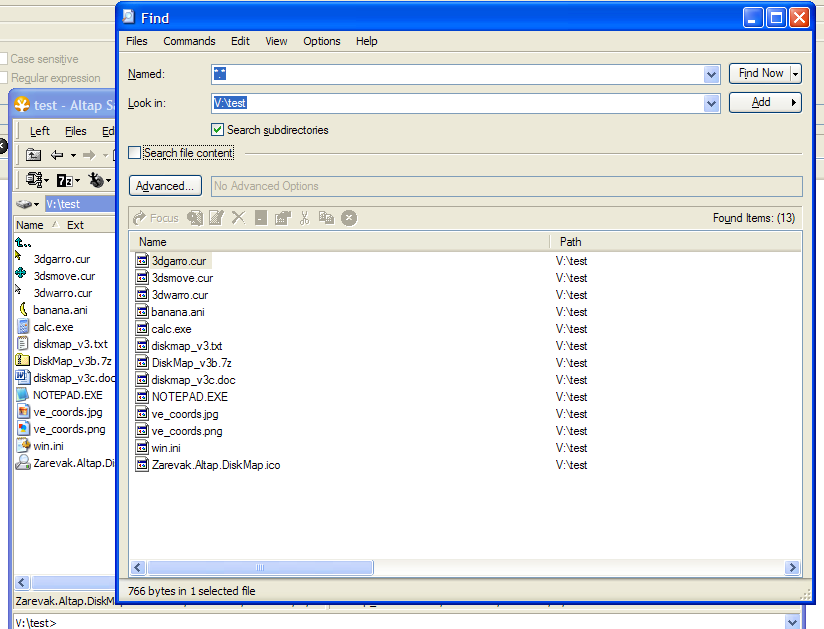Open the Files menu in the Find window
This screenshot has height=629, width=824.
point(137,41)
